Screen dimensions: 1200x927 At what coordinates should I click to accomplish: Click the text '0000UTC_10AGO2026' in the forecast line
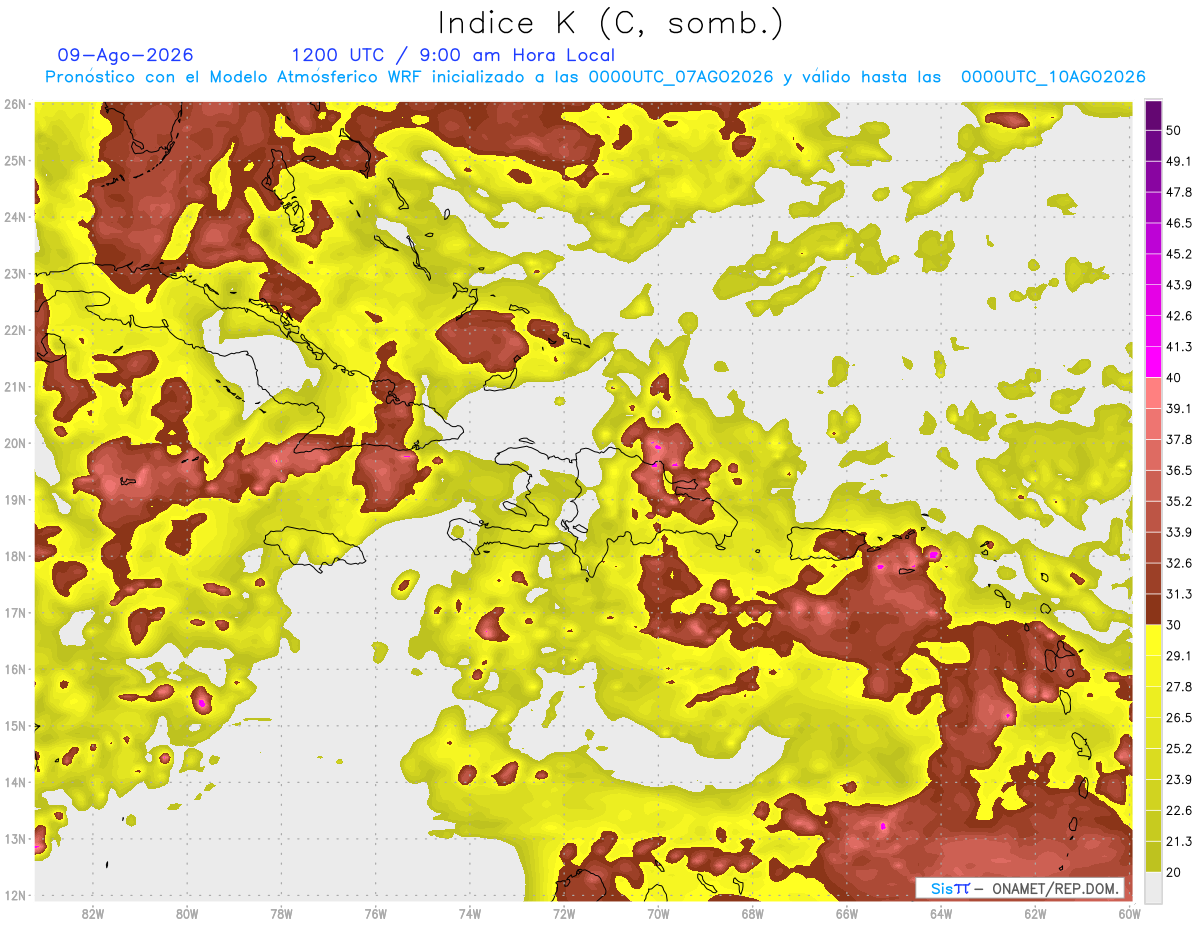(1053, 77)
